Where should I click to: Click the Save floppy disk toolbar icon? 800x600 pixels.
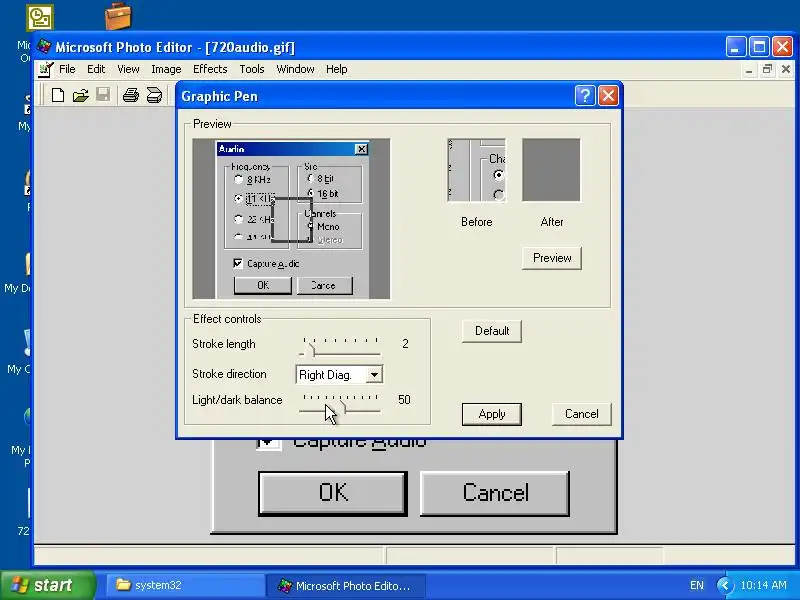[103, 94]
